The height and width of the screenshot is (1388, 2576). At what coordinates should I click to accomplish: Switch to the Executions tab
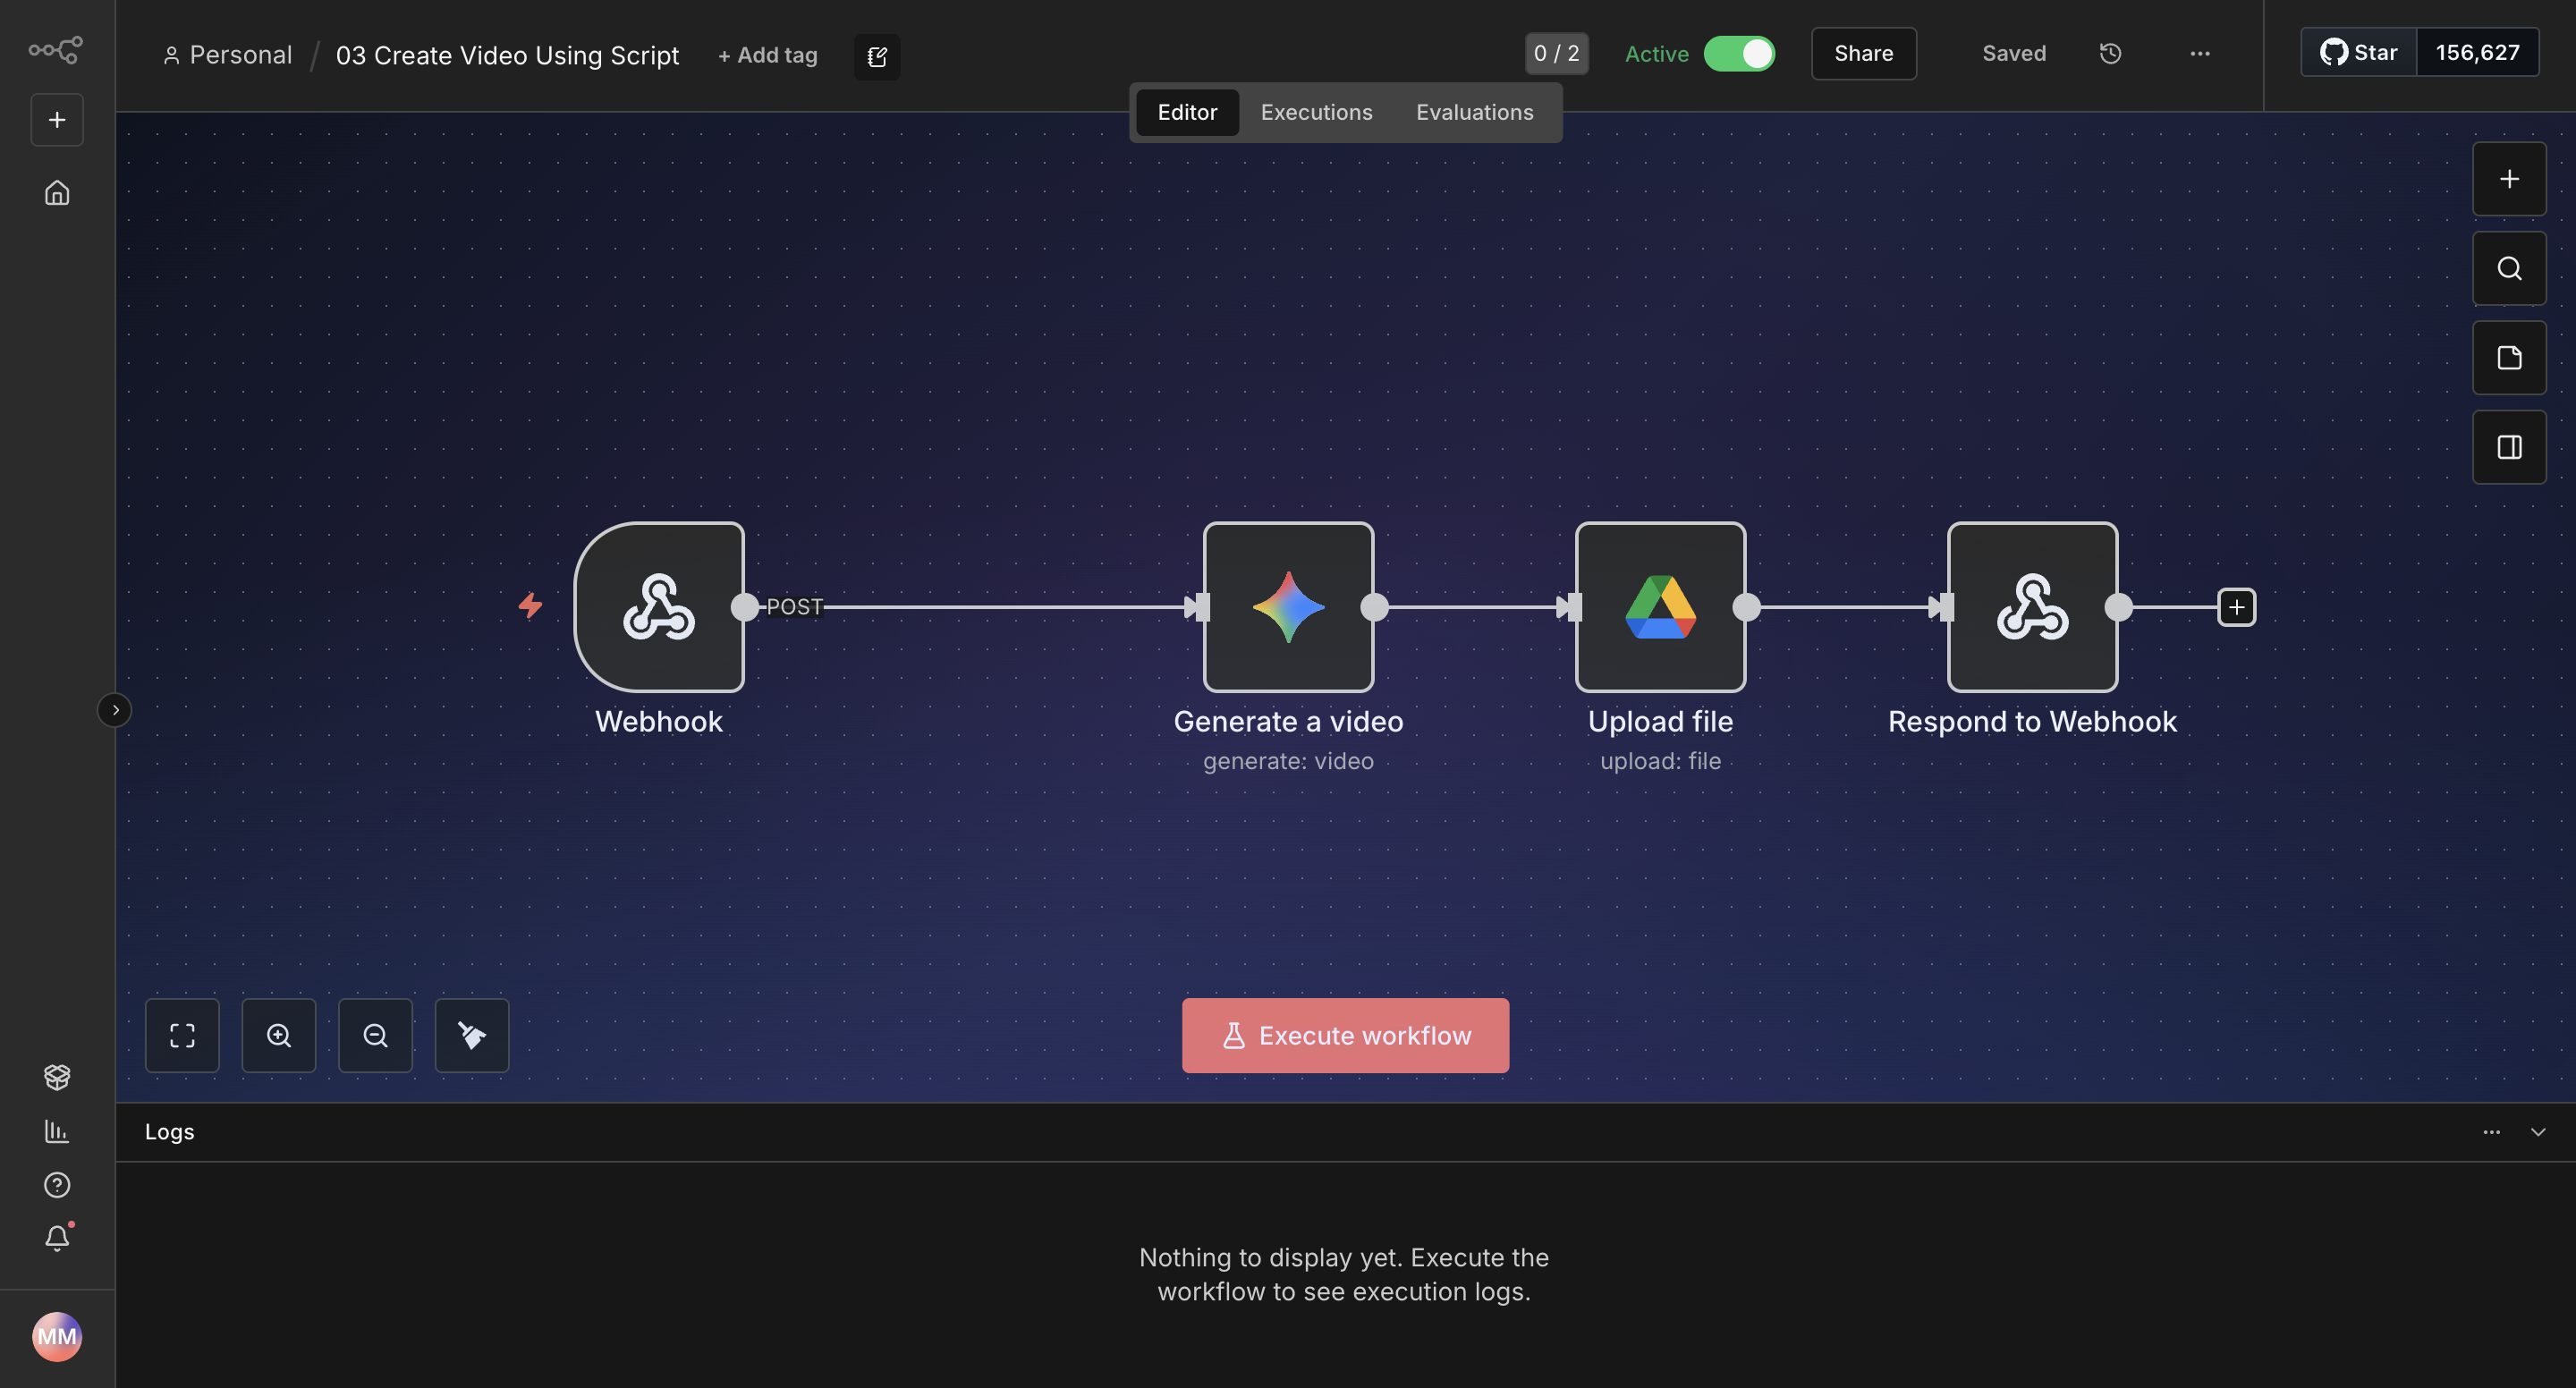1316,112
